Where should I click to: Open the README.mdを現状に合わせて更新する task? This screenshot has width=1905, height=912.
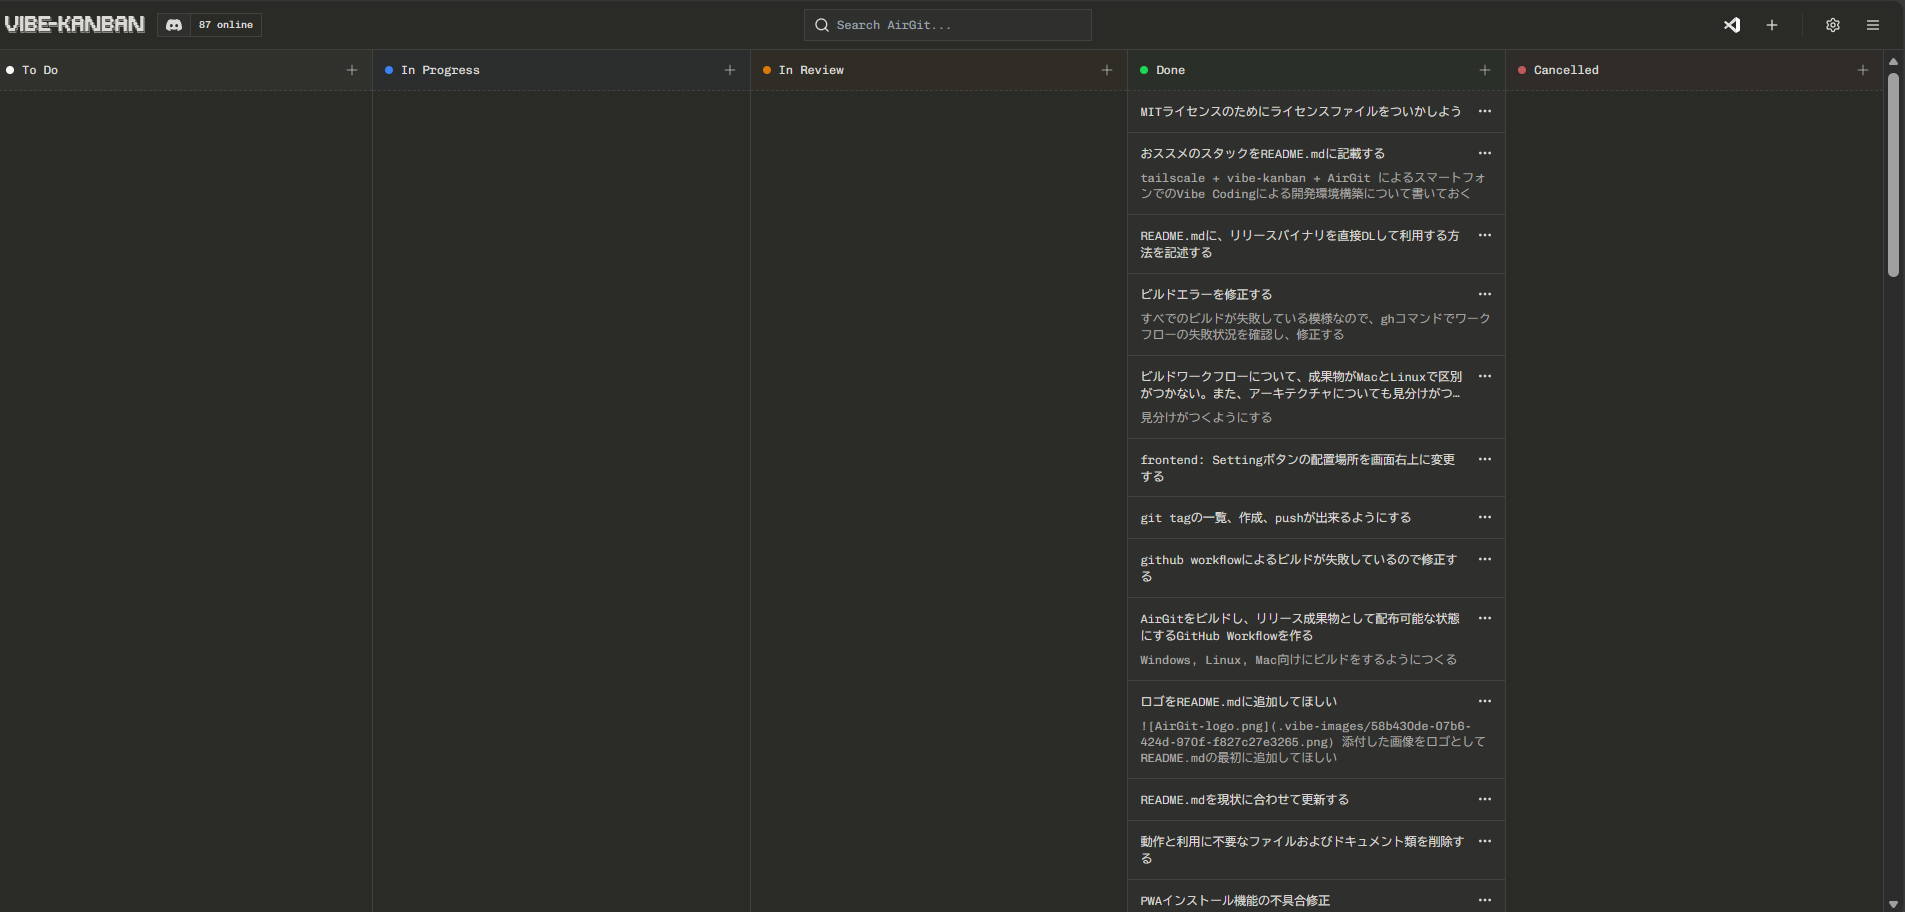1244,800
